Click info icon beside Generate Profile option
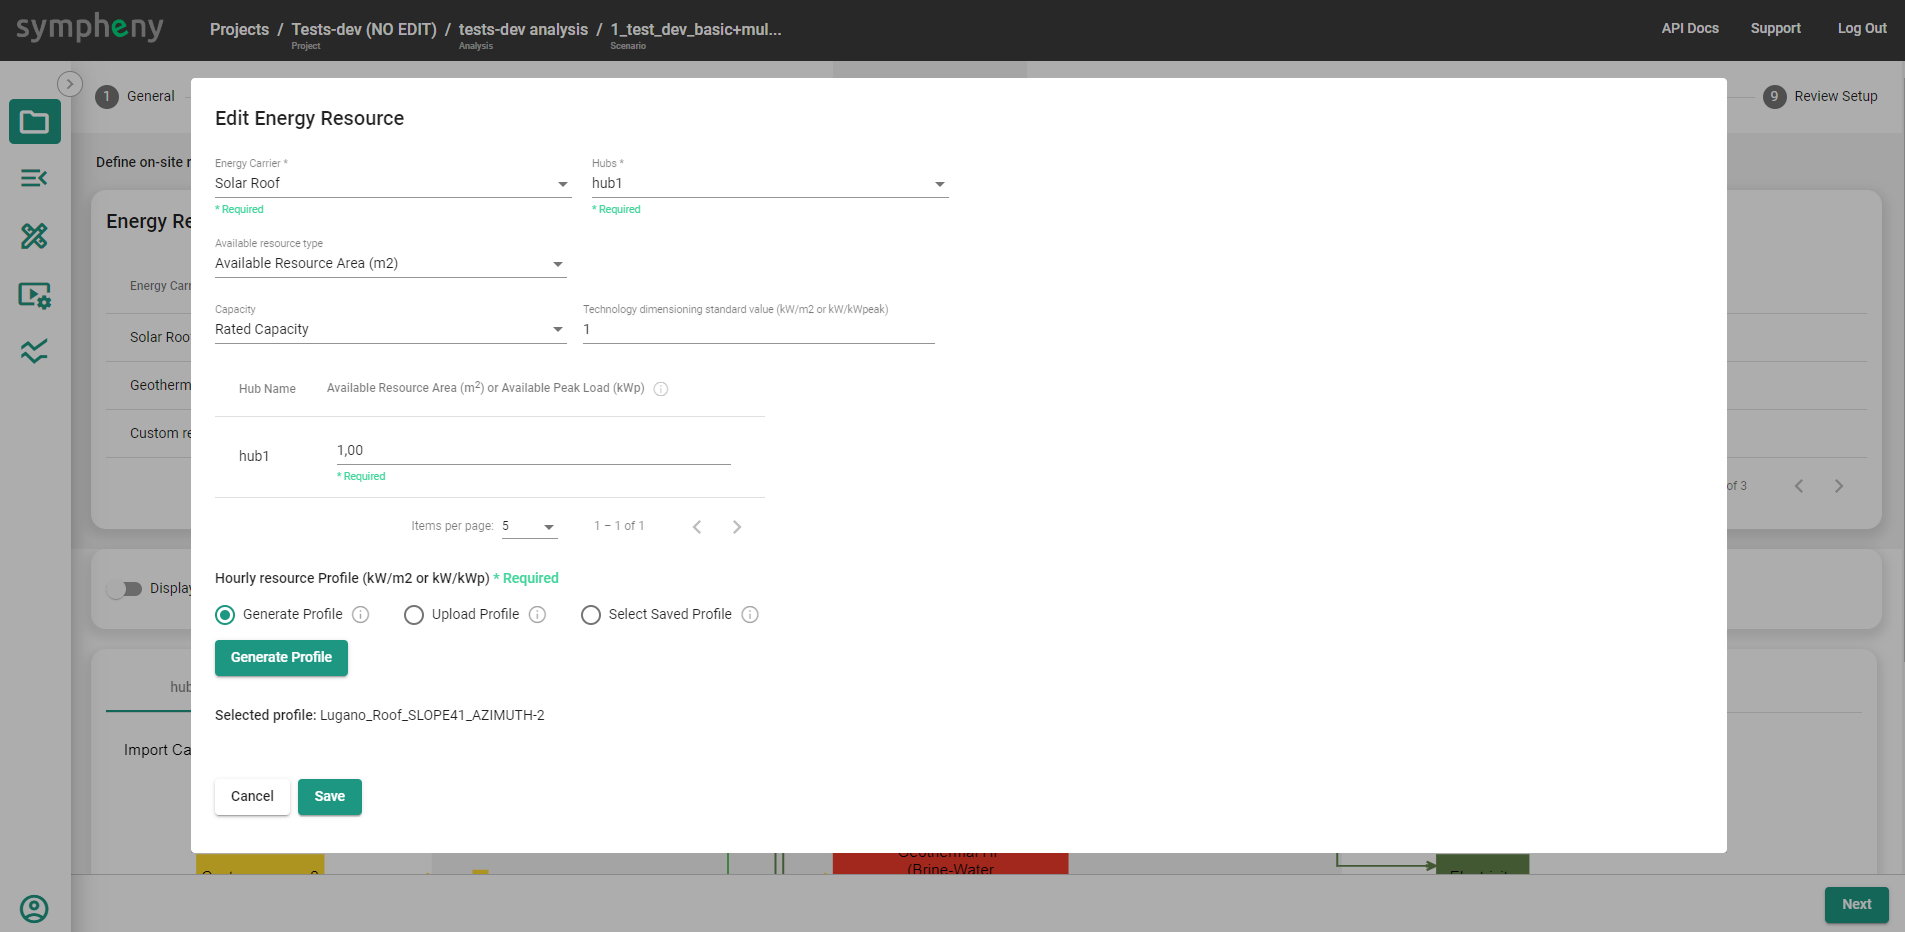 click(361, 615)
